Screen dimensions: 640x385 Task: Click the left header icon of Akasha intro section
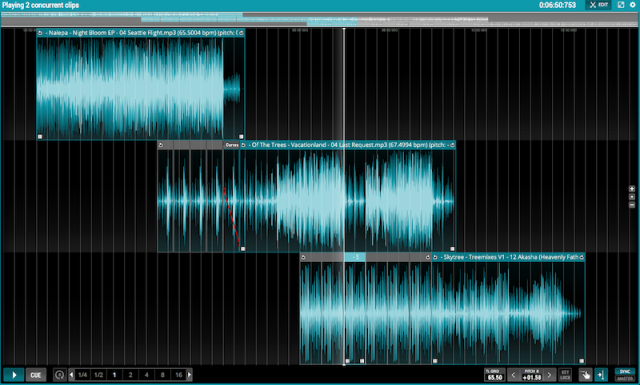pos(303,257)
